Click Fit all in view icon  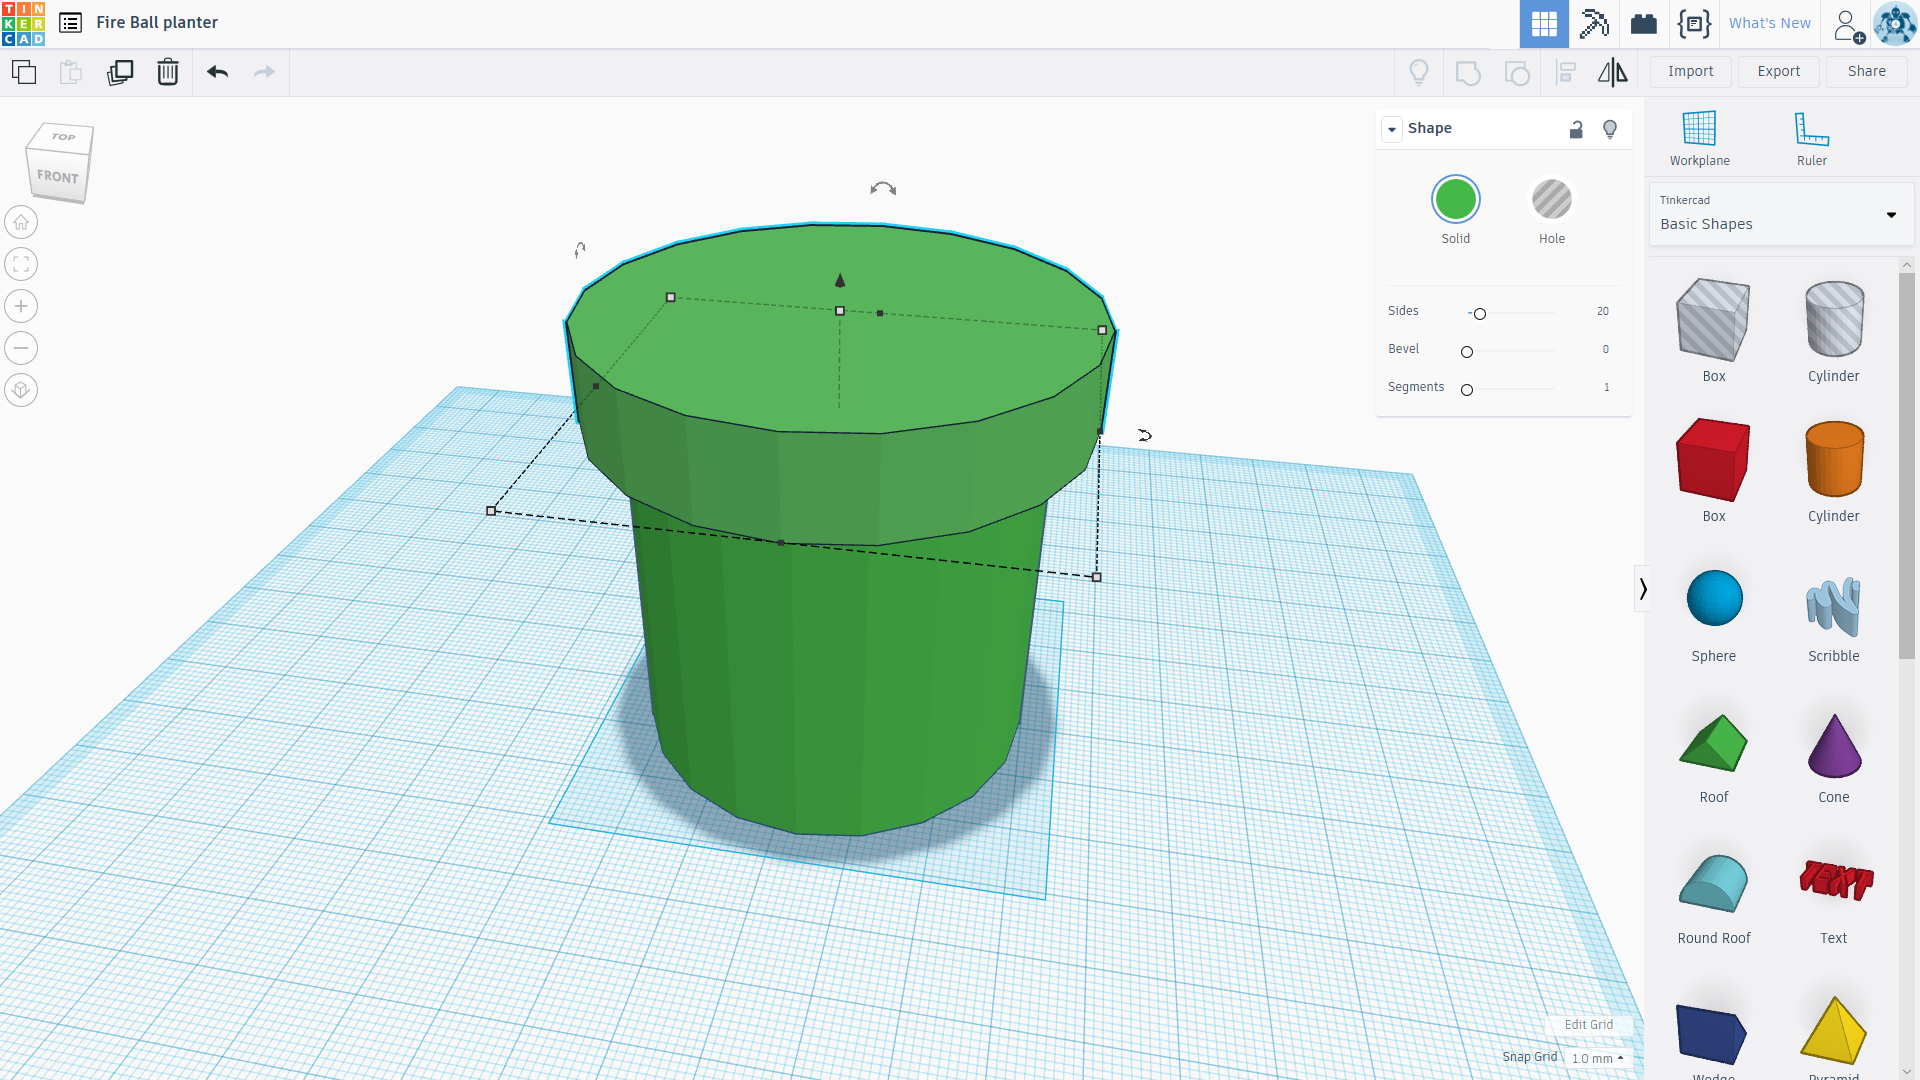coord(21,264)
